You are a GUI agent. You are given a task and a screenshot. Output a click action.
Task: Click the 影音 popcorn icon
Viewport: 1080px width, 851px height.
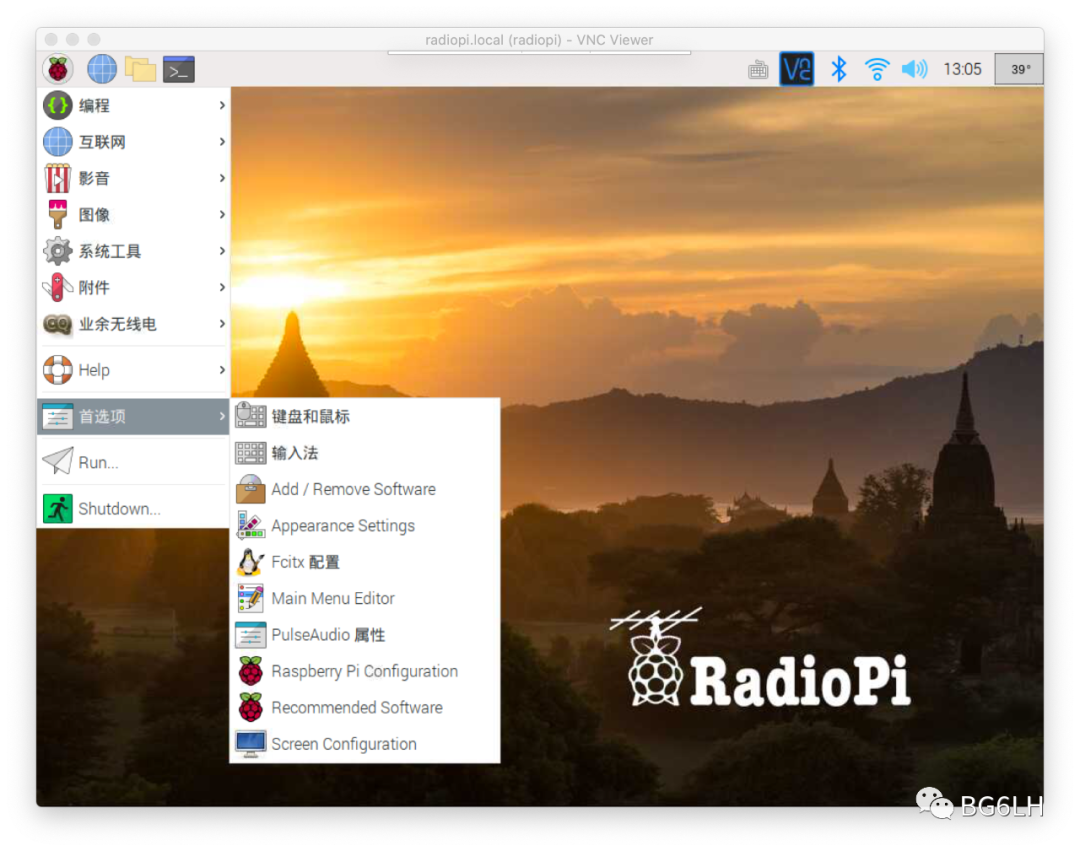pos(58,178)
